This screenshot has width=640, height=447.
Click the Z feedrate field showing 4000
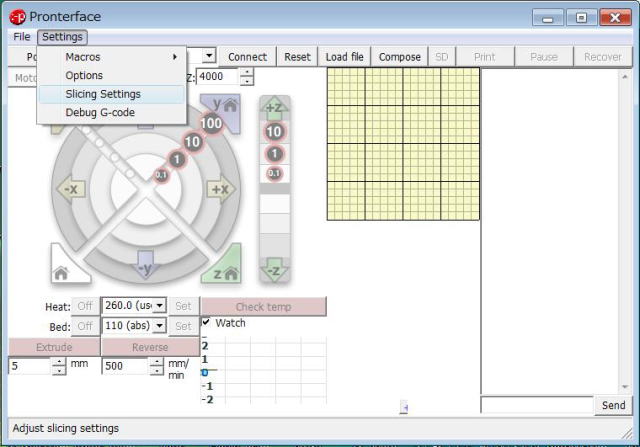pyautogui.click(x=218, y=76)
